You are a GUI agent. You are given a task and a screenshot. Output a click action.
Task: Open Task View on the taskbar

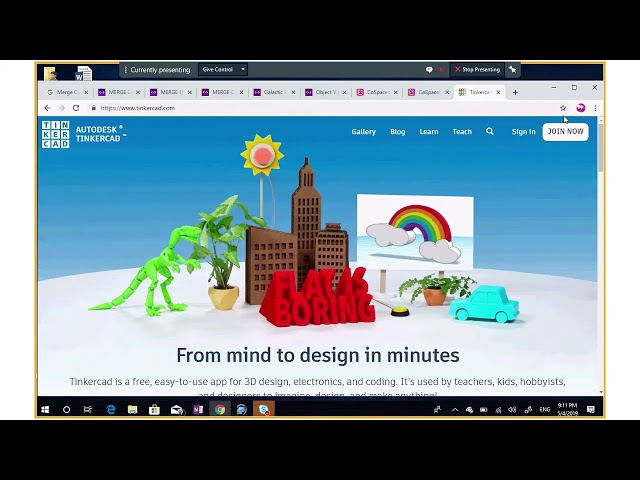click(x=88, y=409)
